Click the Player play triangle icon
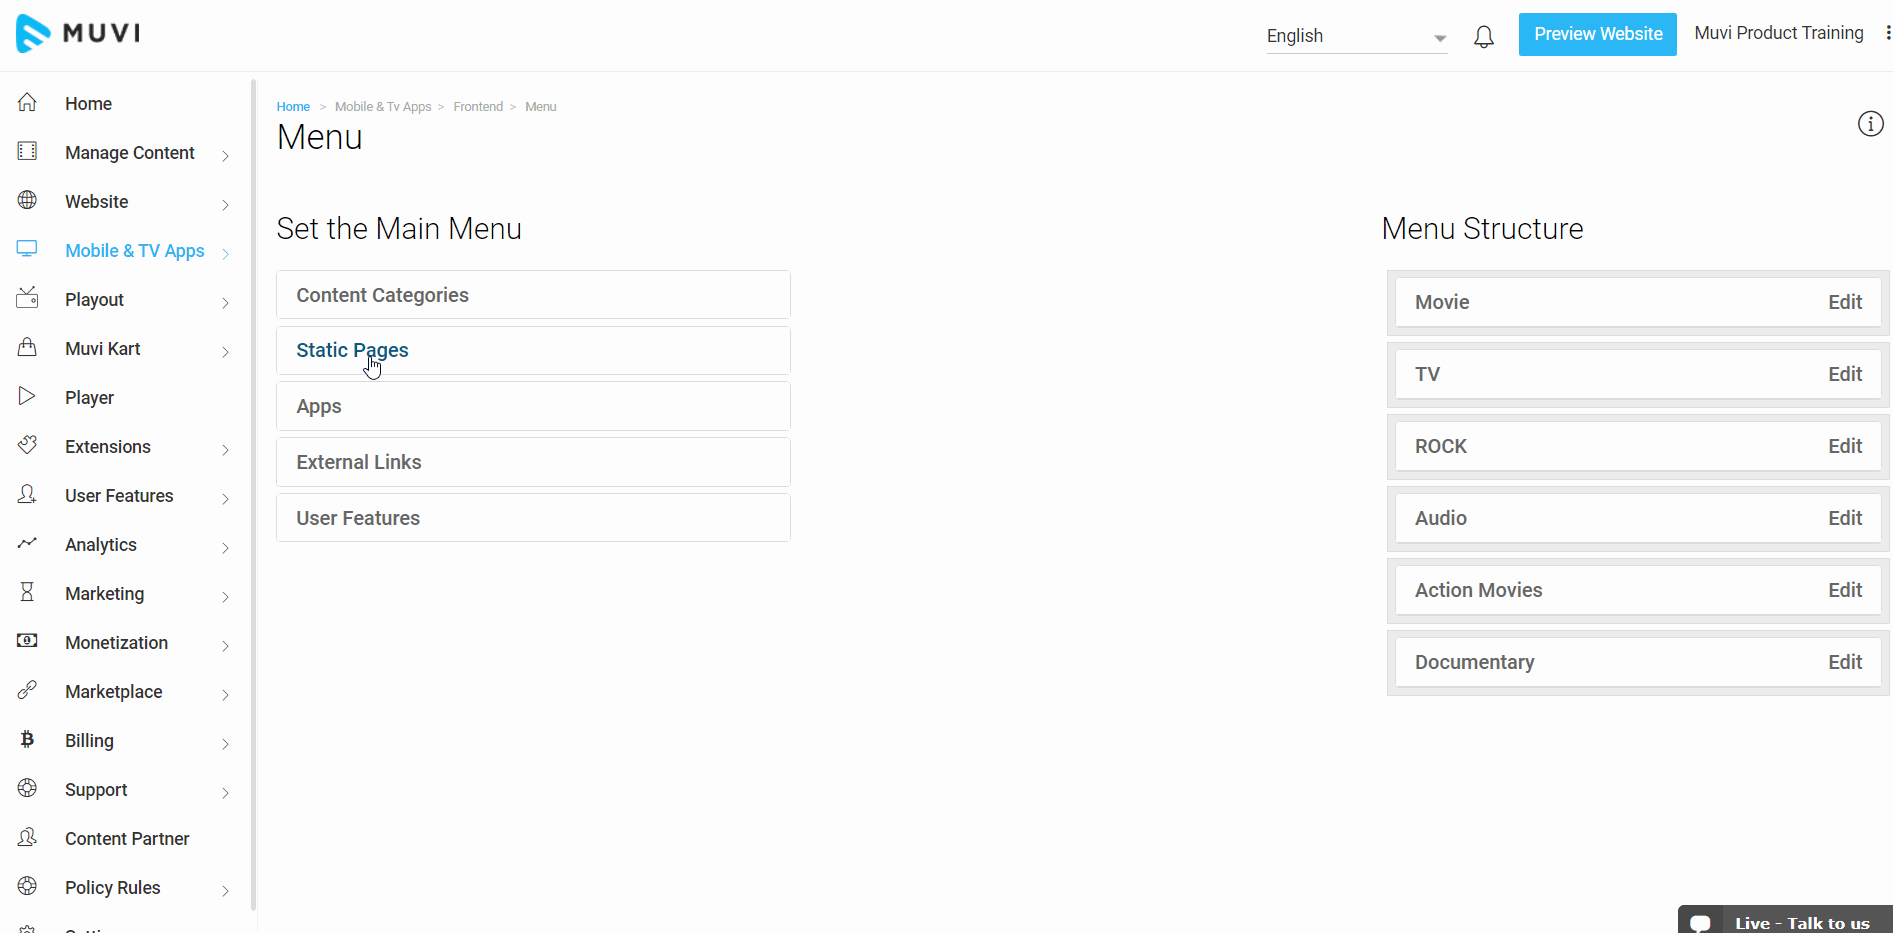Image resolution: width=1893 pixels, height=933 pixels. point(27,396)
